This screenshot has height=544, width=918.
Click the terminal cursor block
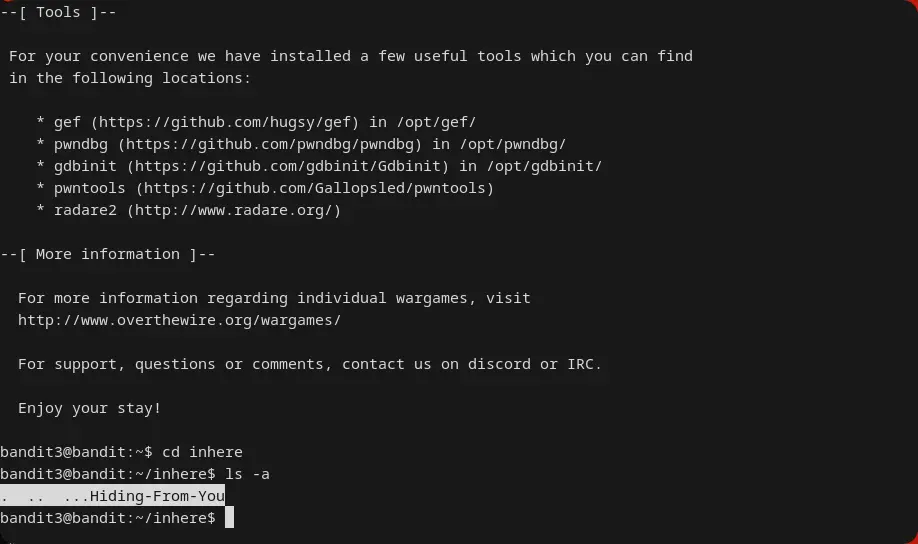tap(229, 518)
